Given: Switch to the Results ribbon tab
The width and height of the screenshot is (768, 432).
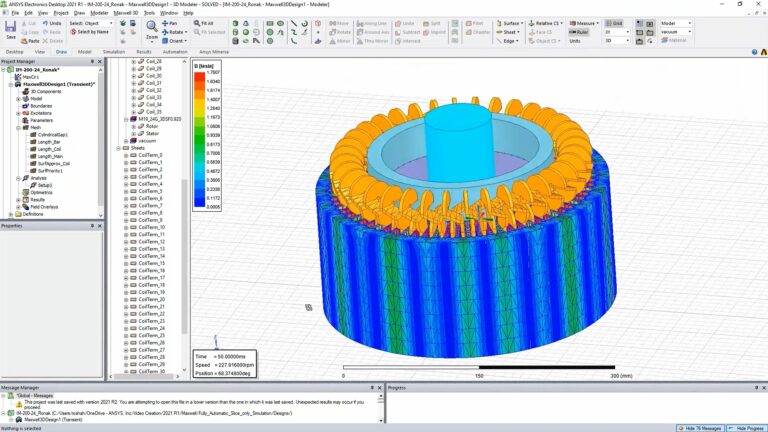Looking at the screenshot, I should point(144,51).
